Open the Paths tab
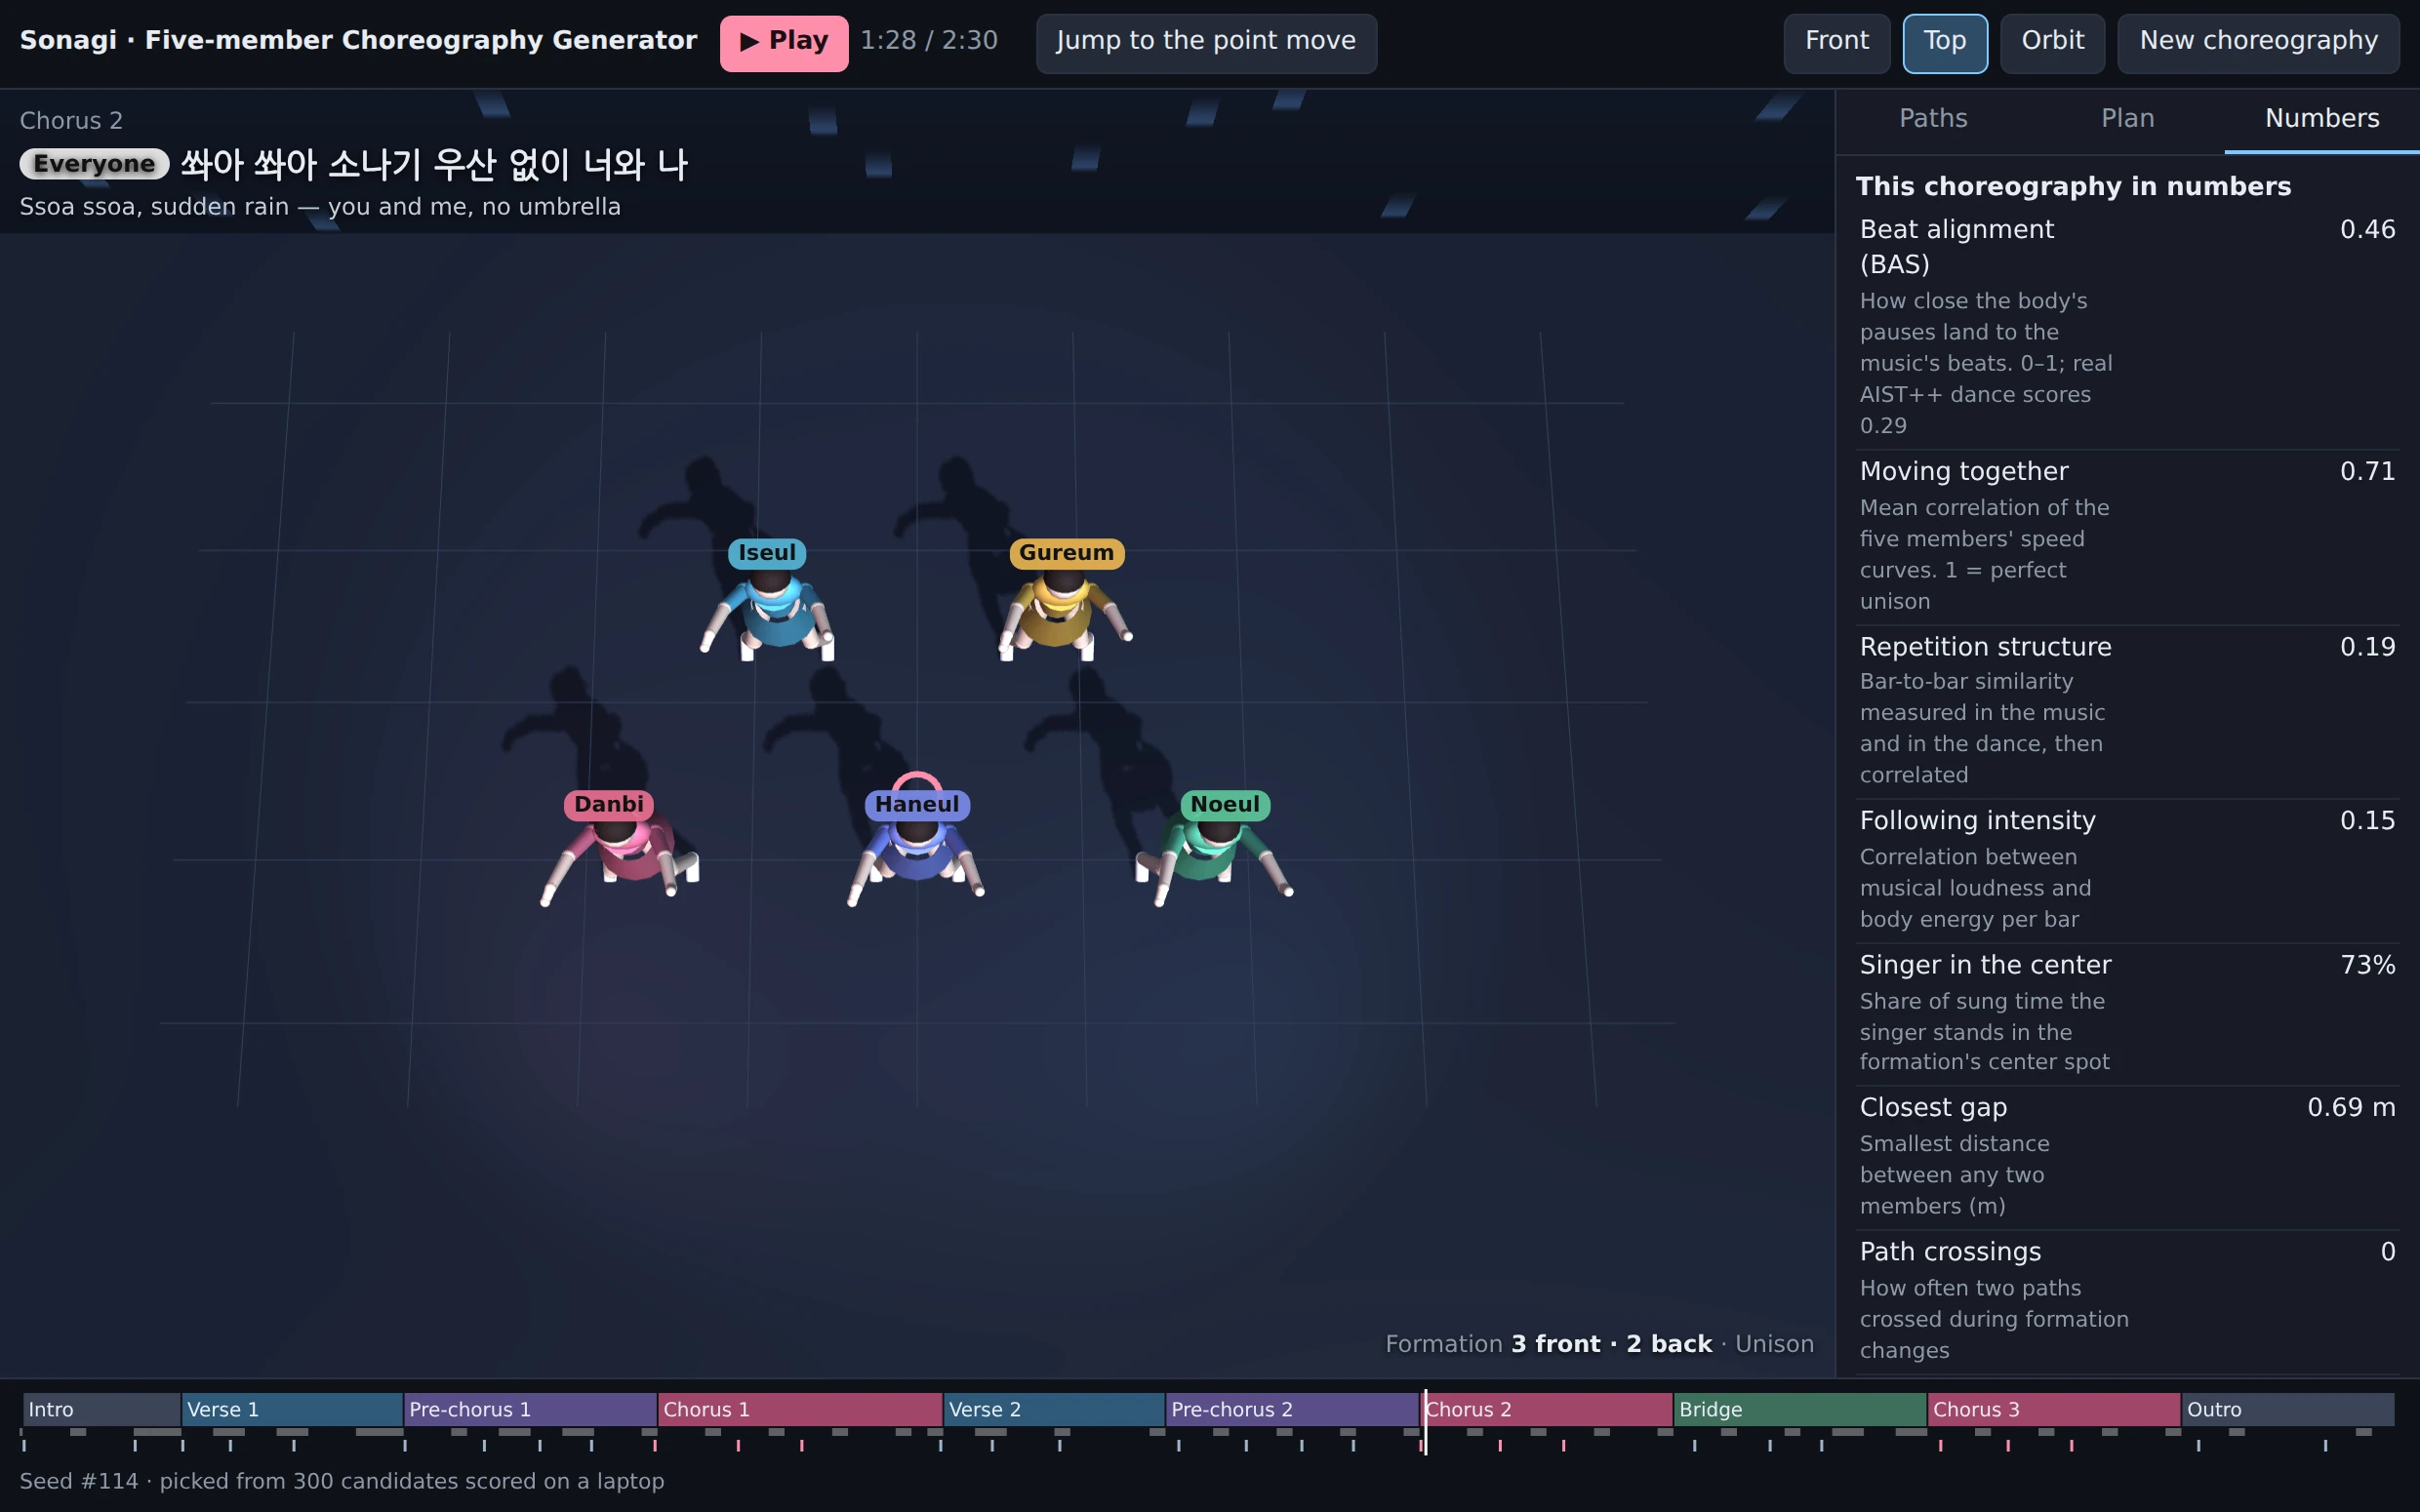Viewport: 2420px width, 1512px height. pyautogui.click(x=1933, y=119)
